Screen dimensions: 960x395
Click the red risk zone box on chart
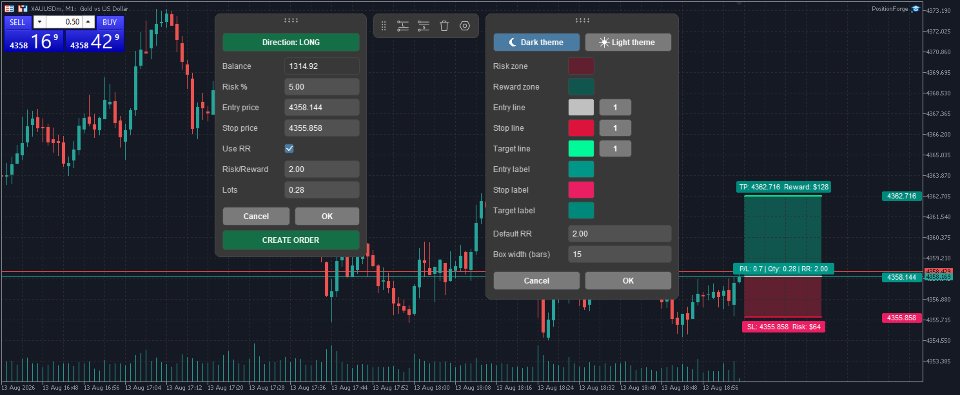click(783, 297)
